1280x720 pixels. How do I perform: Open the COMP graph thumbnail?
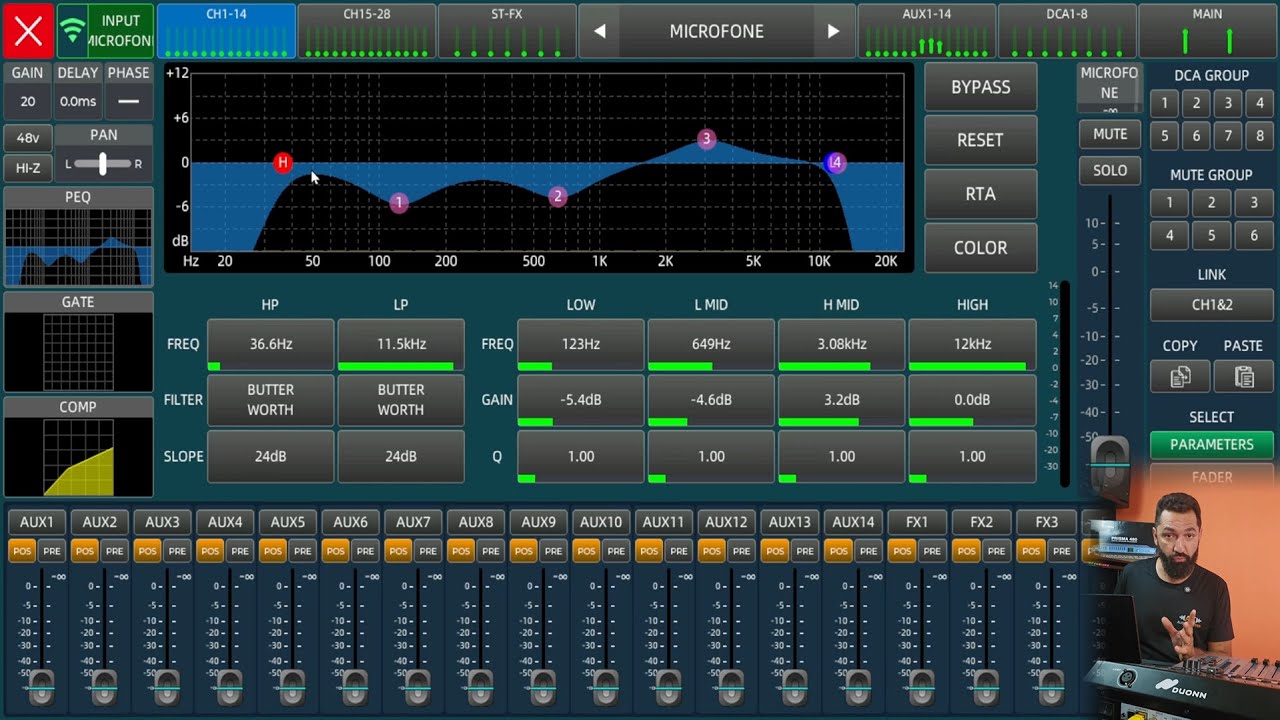(x=78, y=457)
